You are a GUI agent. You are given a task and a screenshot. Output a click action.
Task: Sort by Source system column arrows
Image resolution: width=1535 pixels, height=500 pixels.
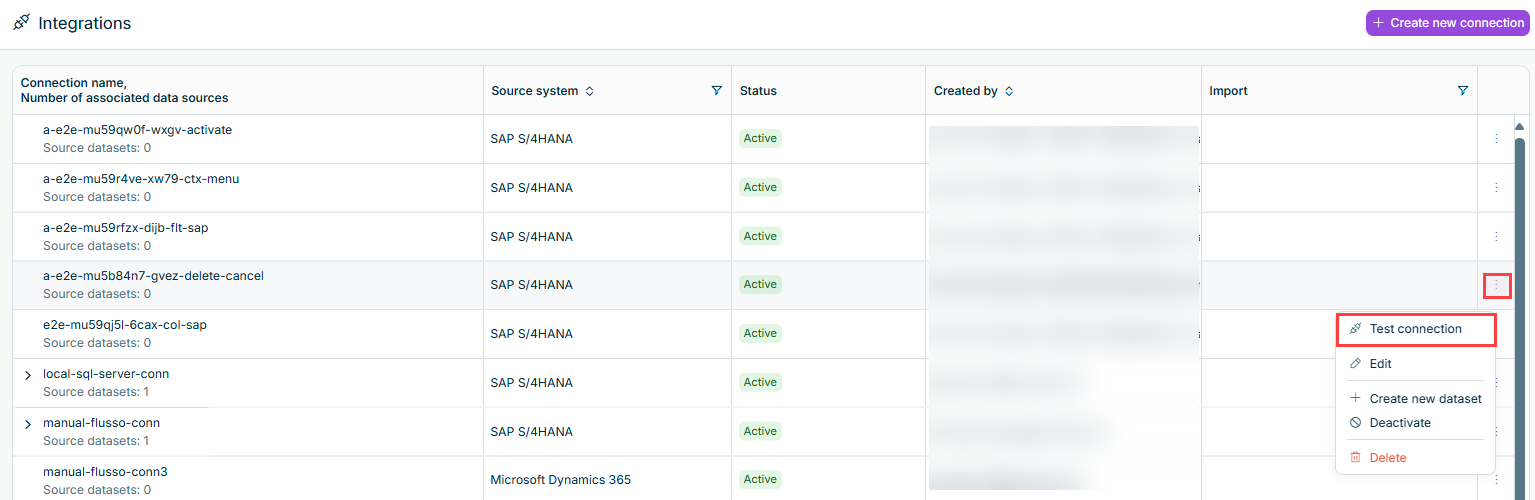point(590,91)
